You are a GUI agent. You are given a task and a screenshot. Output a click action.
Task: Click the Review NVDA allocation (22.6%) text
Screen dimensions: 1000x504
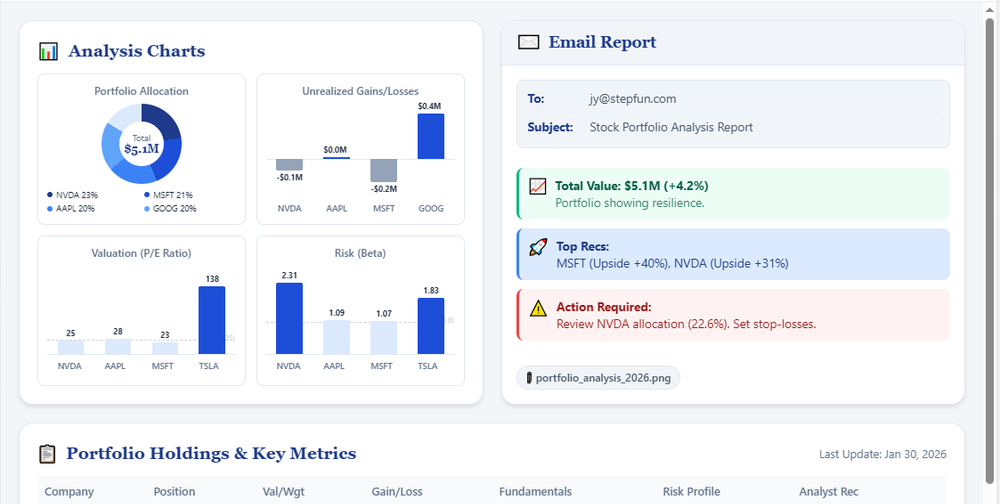[x=642, y=323]
